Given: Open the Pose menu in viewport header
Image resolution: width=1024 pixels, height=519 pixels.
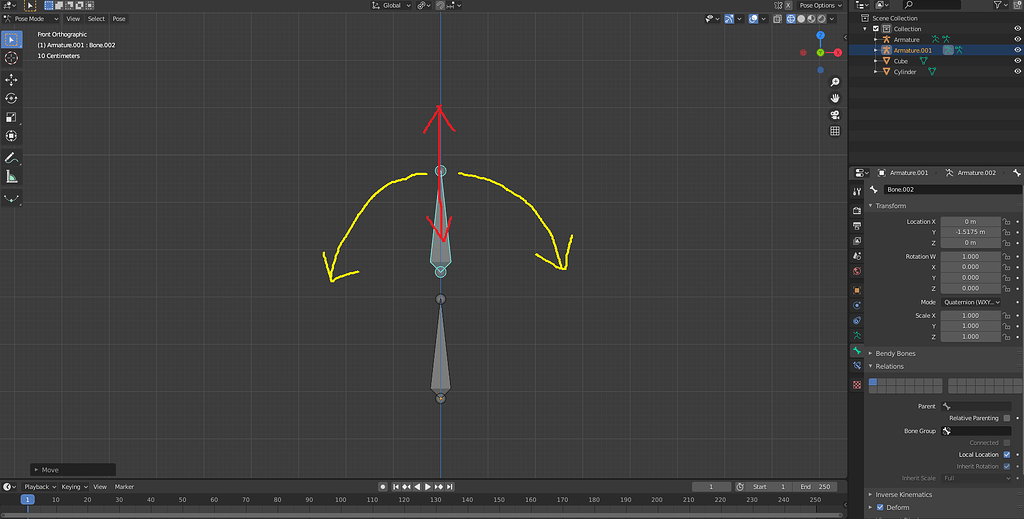Looking at the screenshot, I should click(x=119, y=19).
